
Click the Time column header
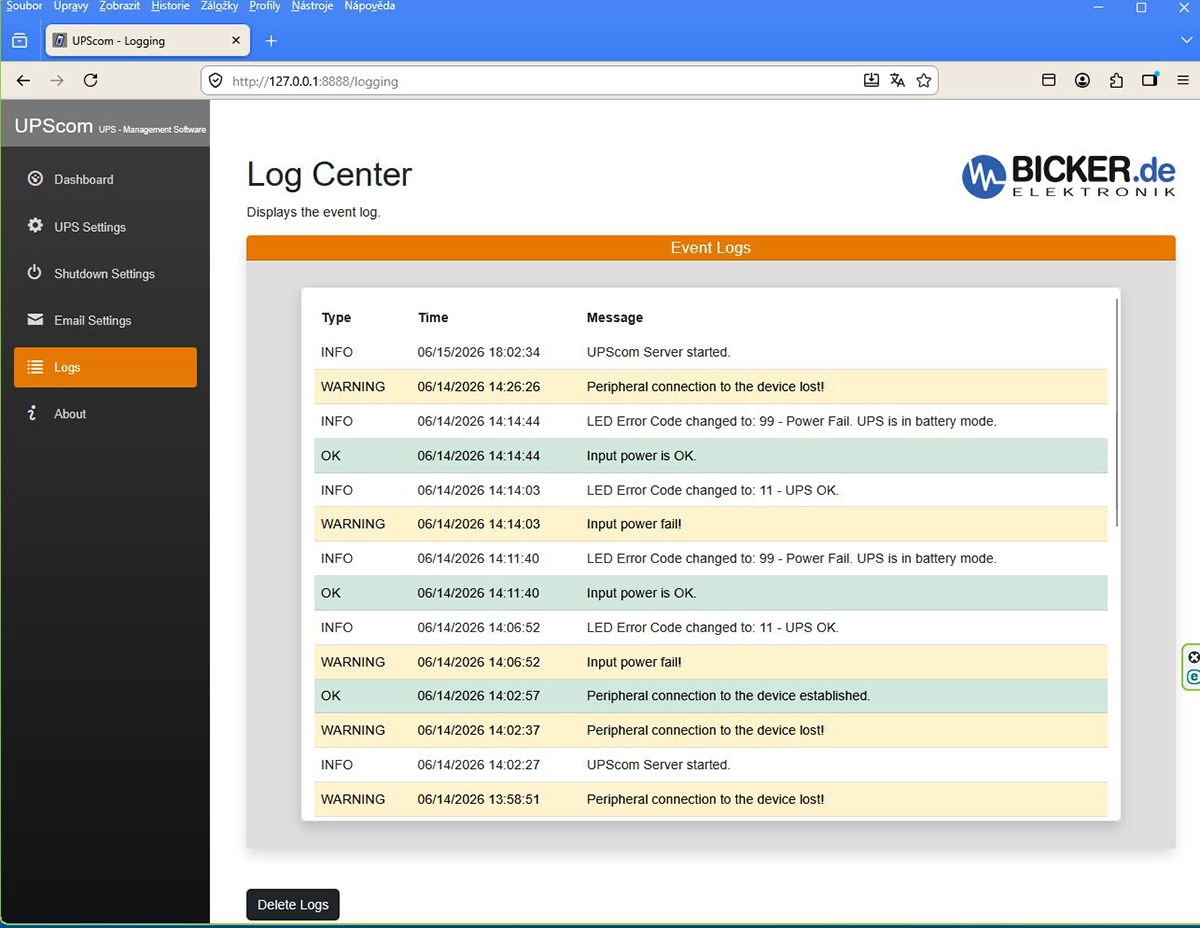[433, 318]
